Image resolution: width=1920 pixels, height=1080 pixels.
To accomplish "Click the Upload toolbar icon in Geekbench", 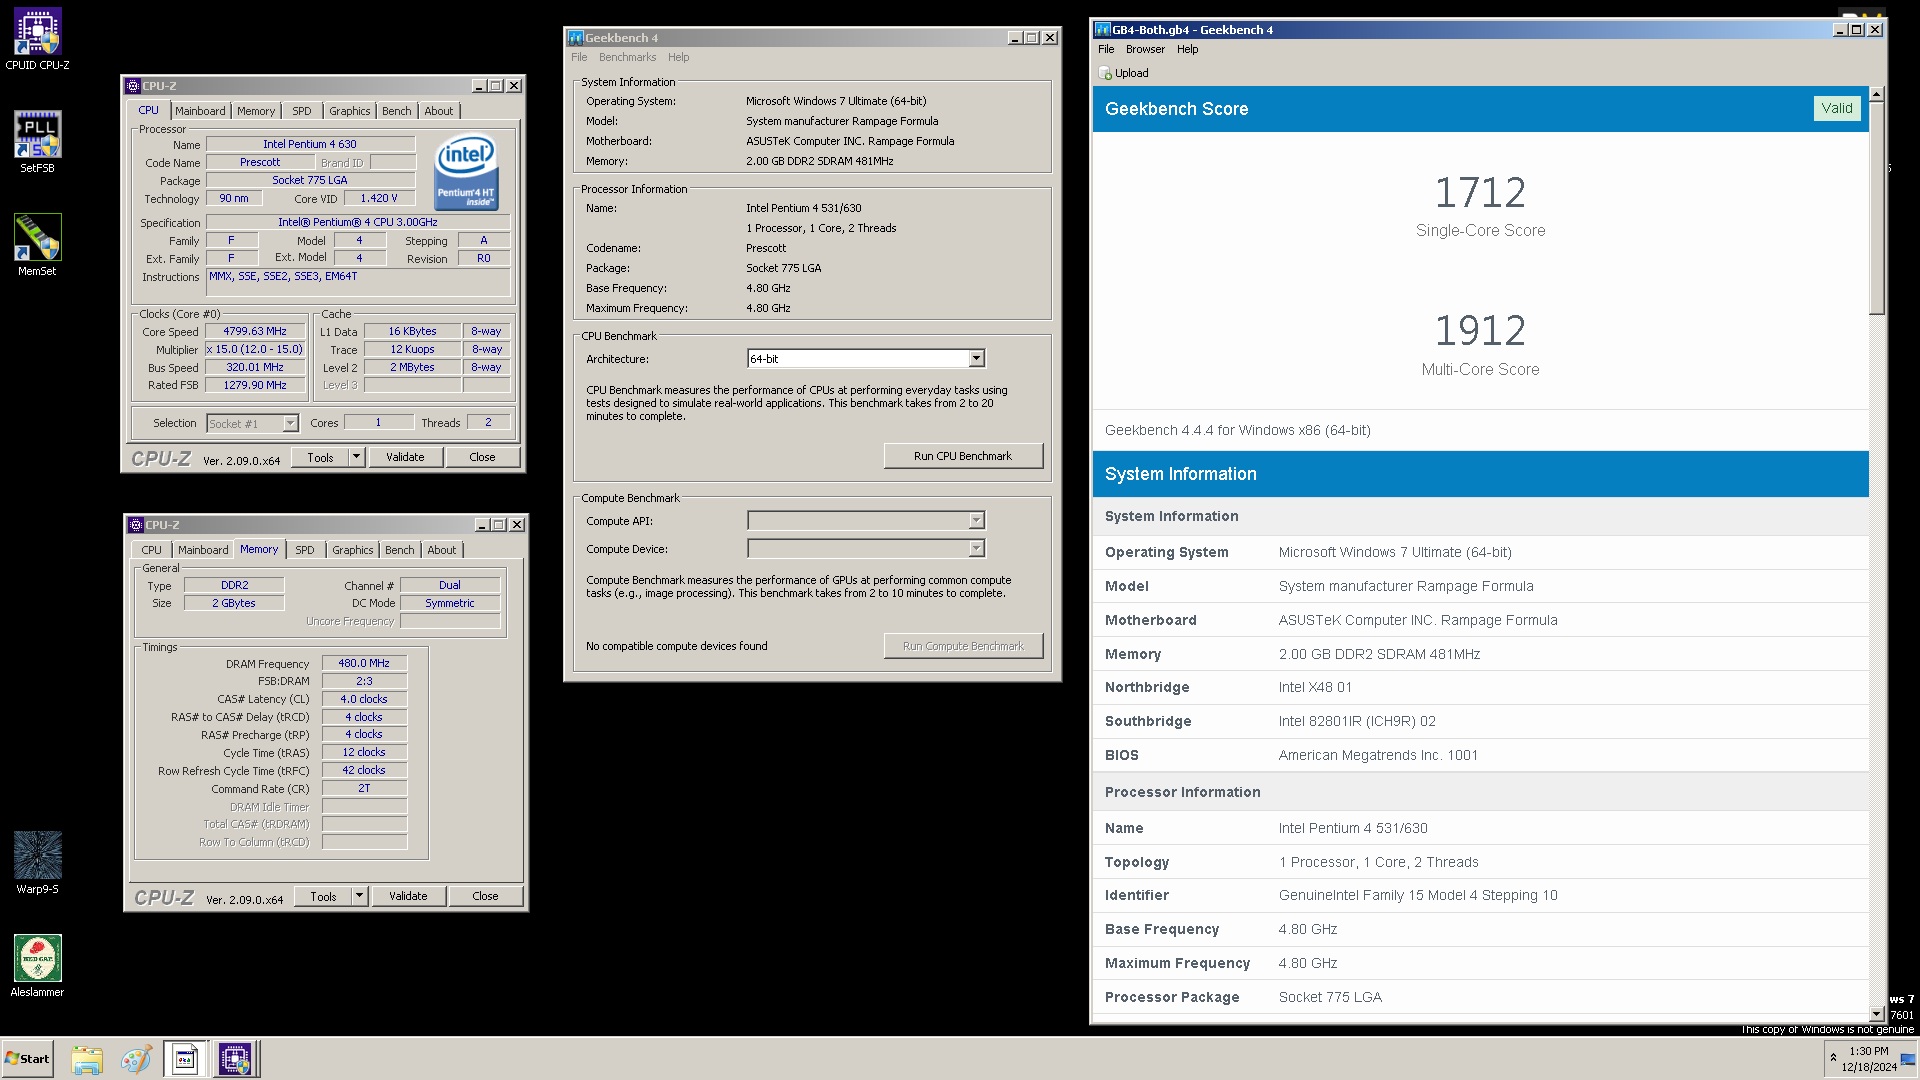I will pyautogui.click(x=1105, y=73).
